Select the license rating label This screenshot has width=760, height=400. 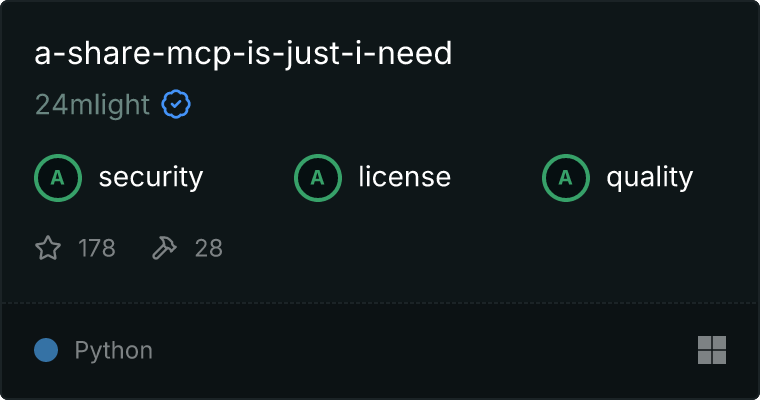(404, 176)
